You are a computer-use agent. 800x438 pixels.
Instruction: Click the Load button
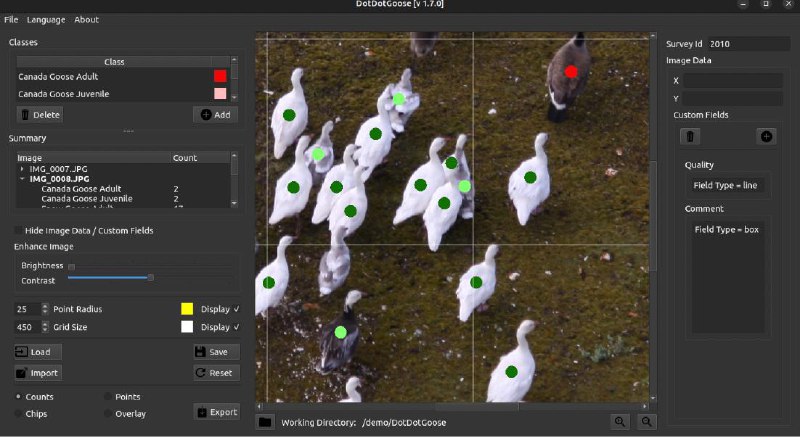38,352
